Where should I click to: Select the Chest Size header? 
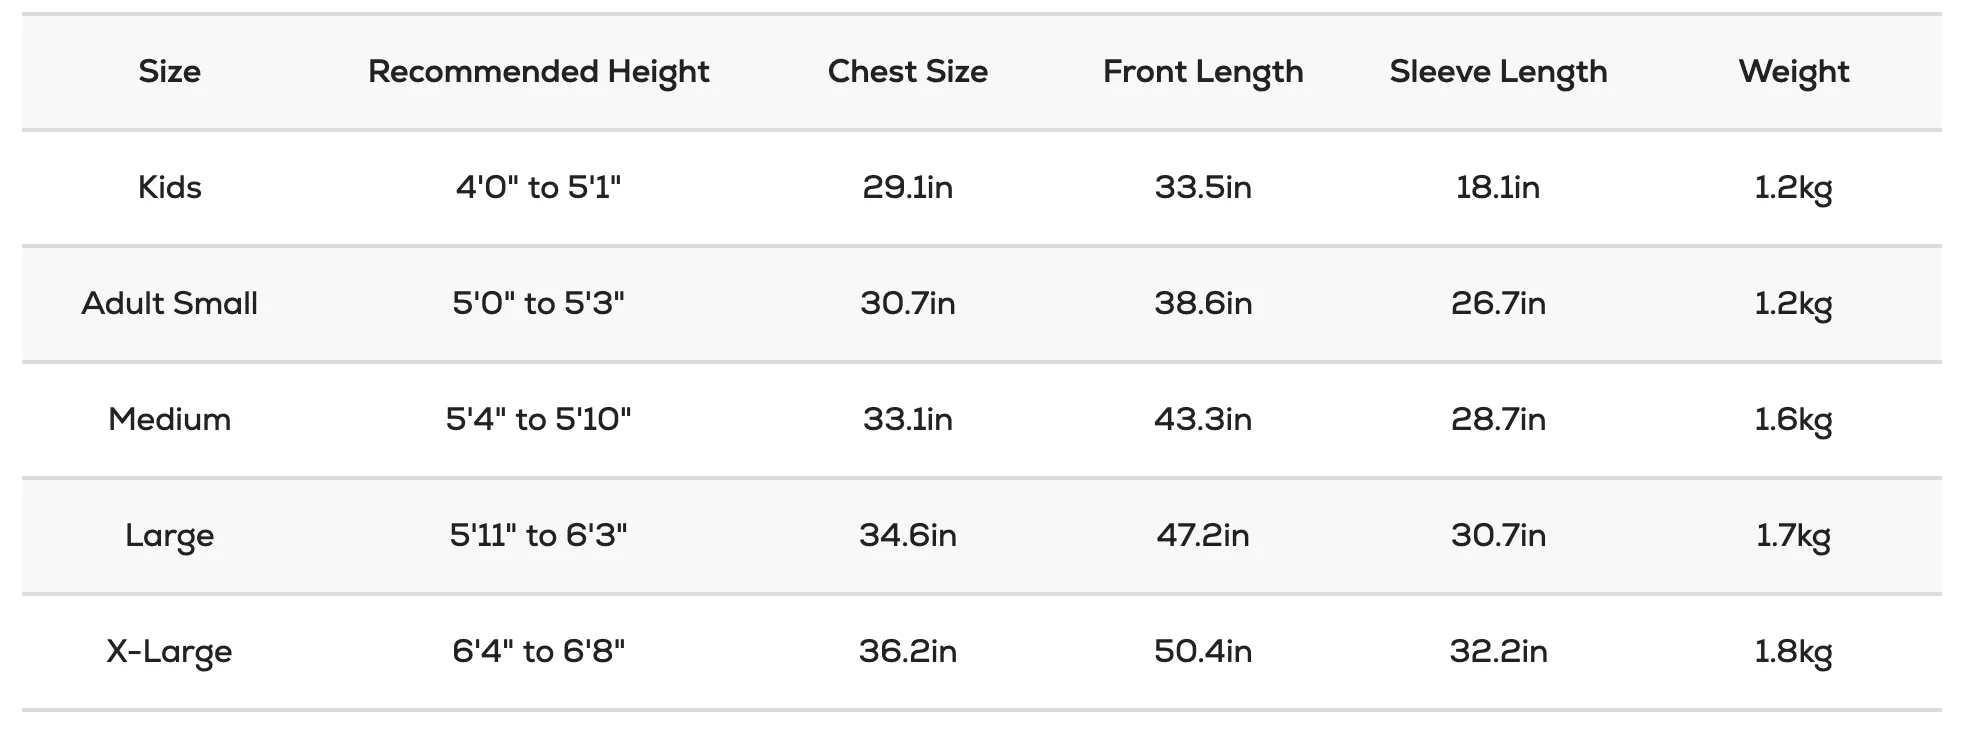coord(908,71)
